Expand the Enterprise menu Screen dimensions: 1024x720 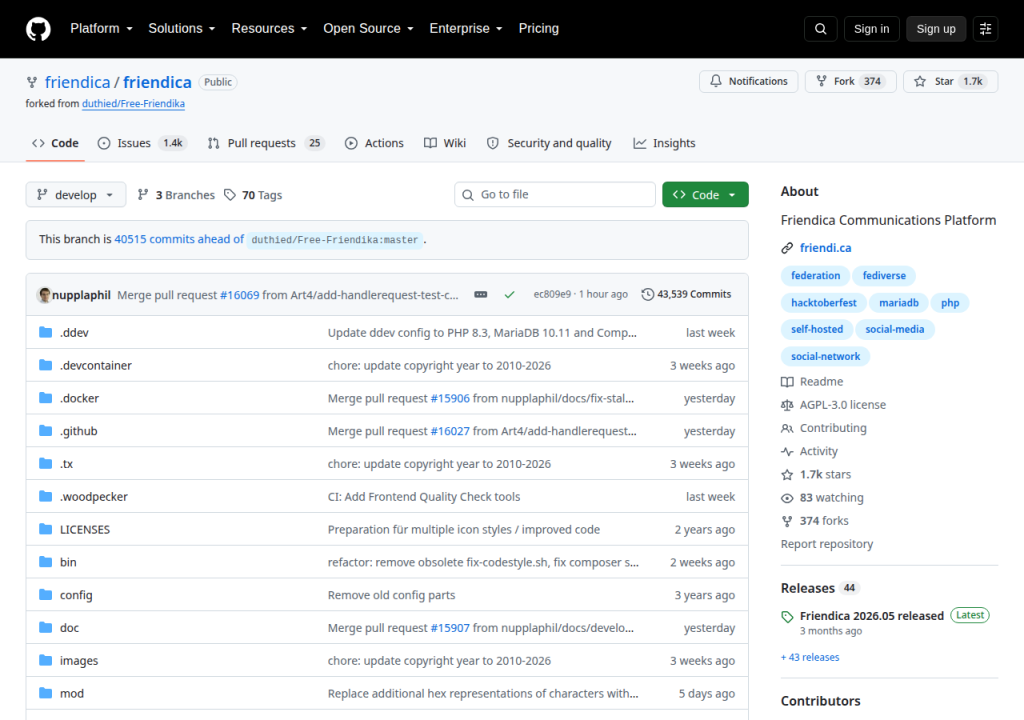(x=466, y=29)
